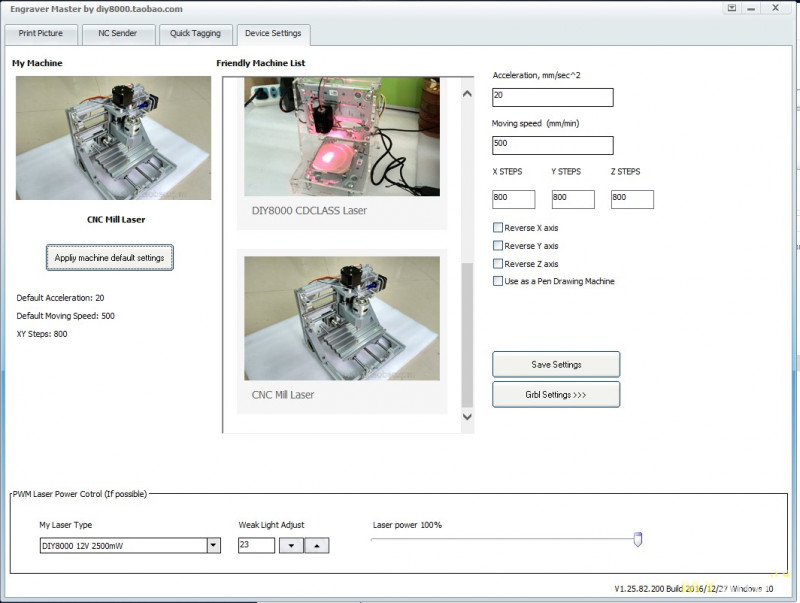Select the Device Settings tab
800x603 pixels.
coord(273,34)
